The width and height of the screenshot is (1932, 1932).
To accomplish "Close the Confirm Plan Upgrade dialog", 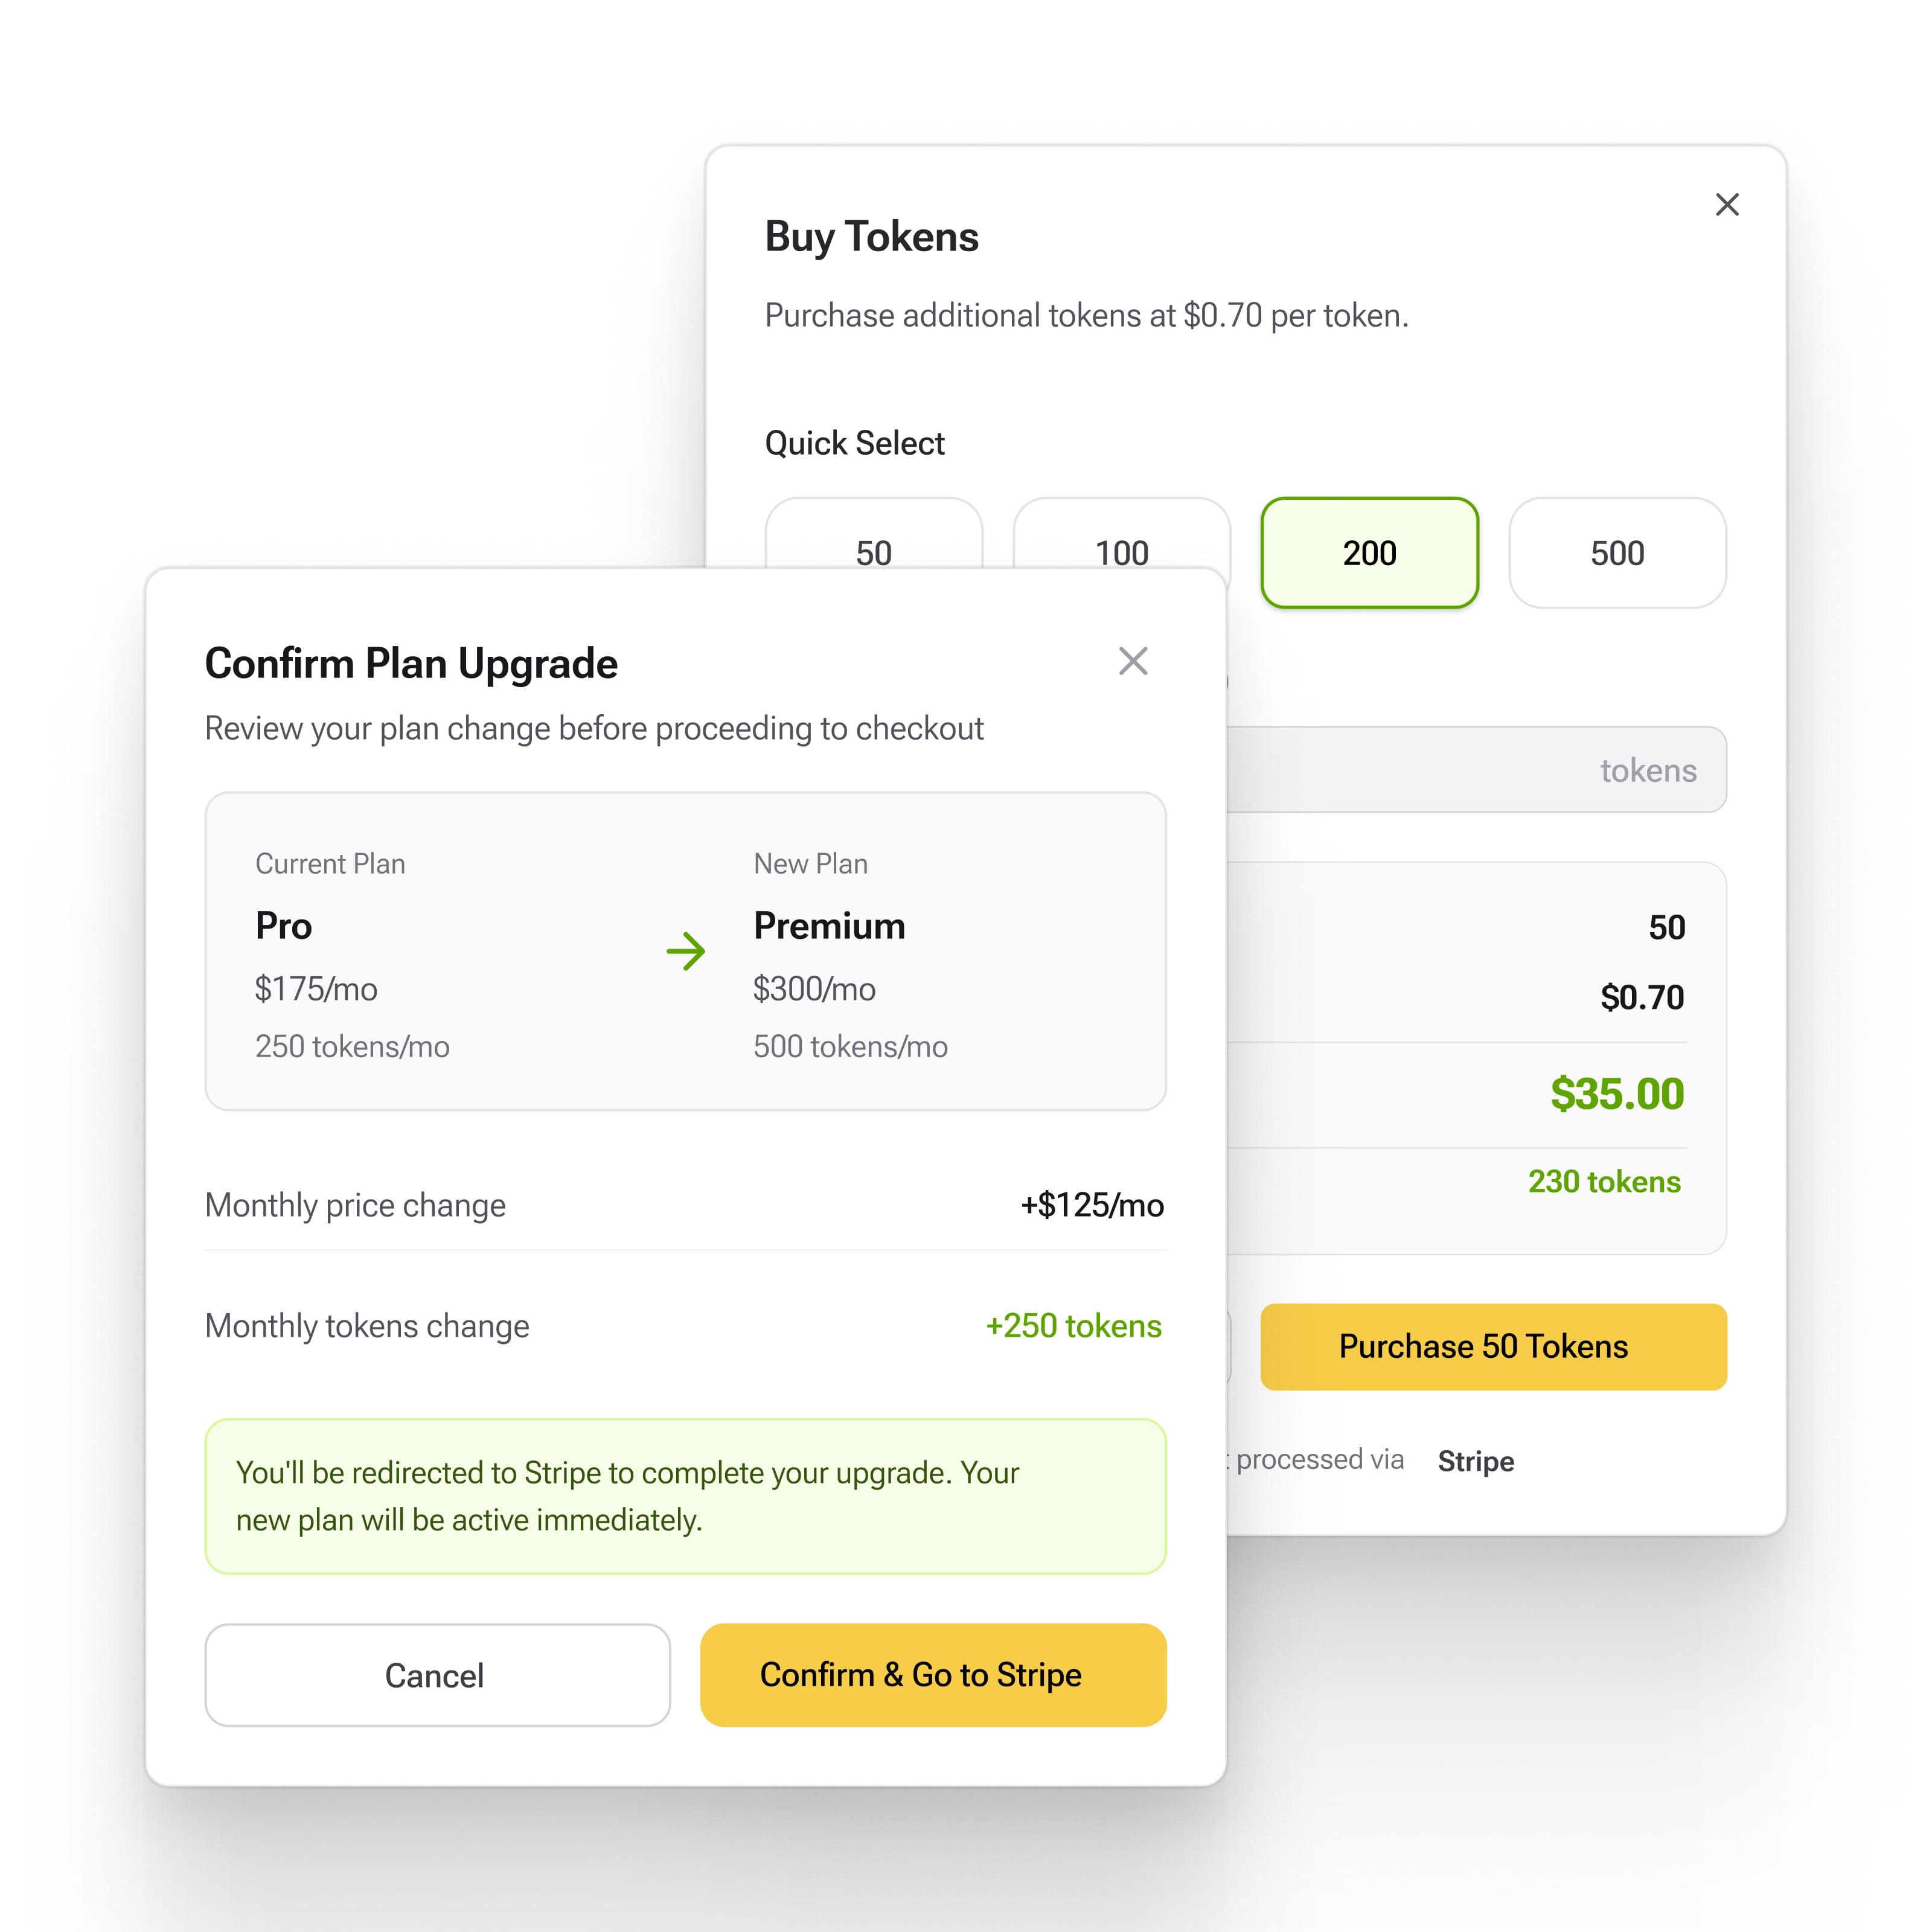I will pyautogui.click(x=1132, y=661).
